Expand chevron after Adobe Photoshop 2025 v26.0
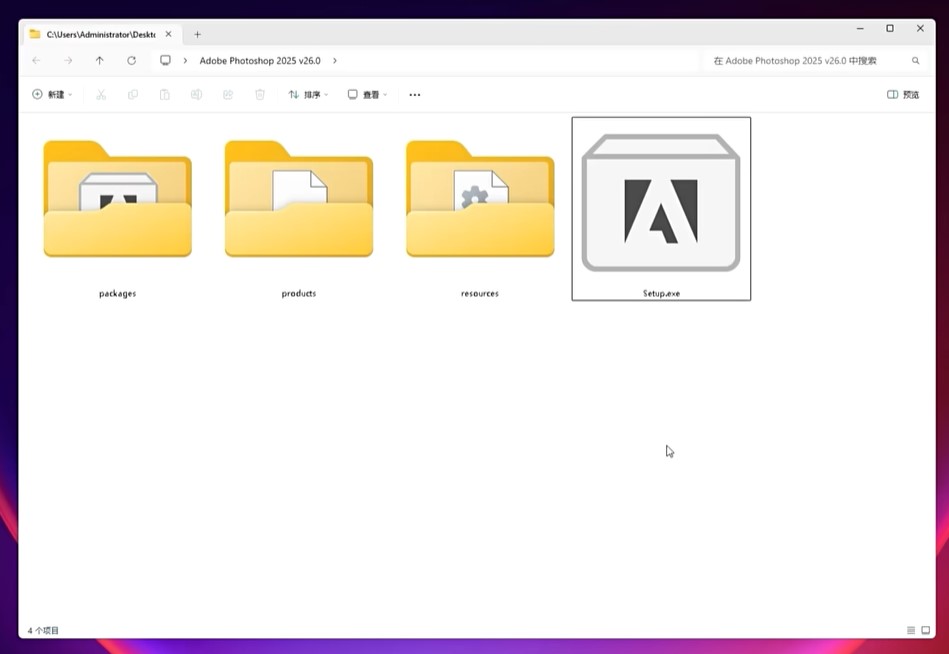Screen dimensions: 949x654 pyautogui.click(x=335, y=60)
